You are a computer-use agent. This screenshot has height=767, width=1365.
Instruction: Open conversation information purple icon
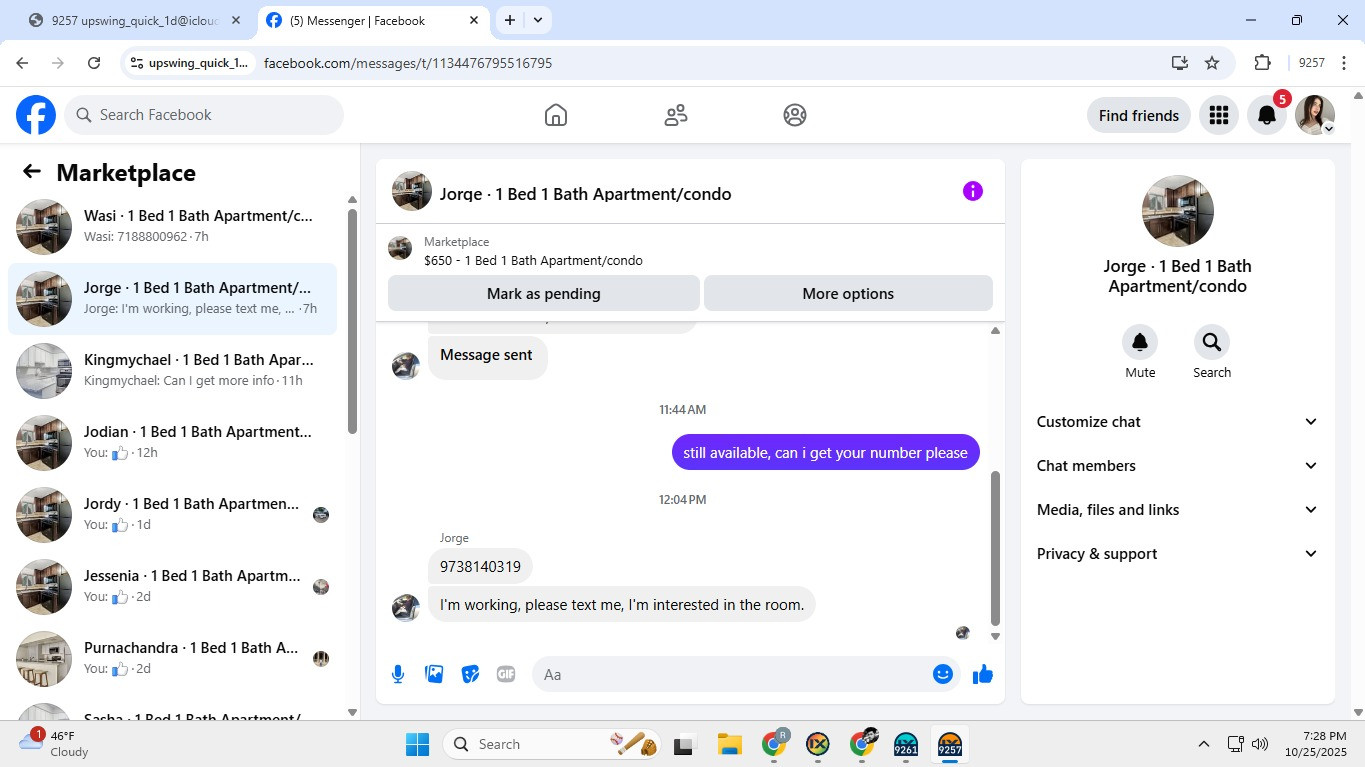click(973, 191)
